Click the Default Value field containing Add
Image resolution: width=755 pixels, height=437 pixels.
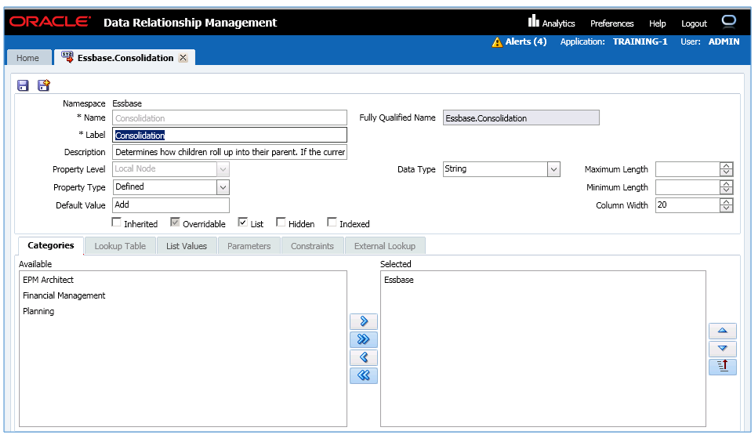[171, 205]
